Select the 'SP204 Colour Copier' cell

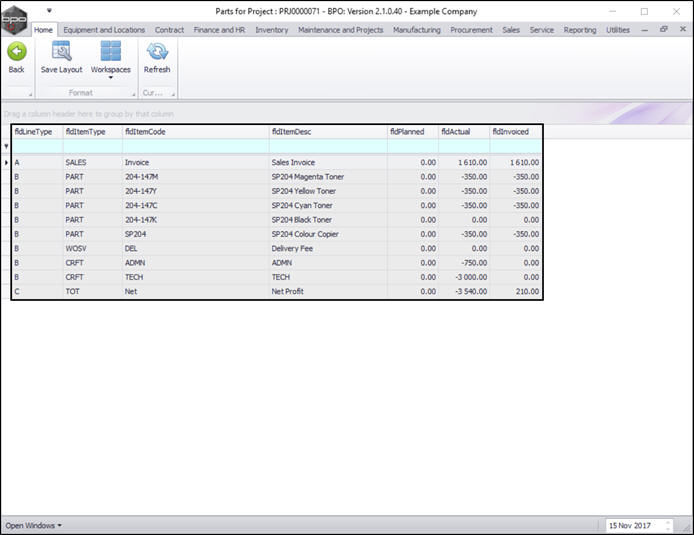point(328,234)
